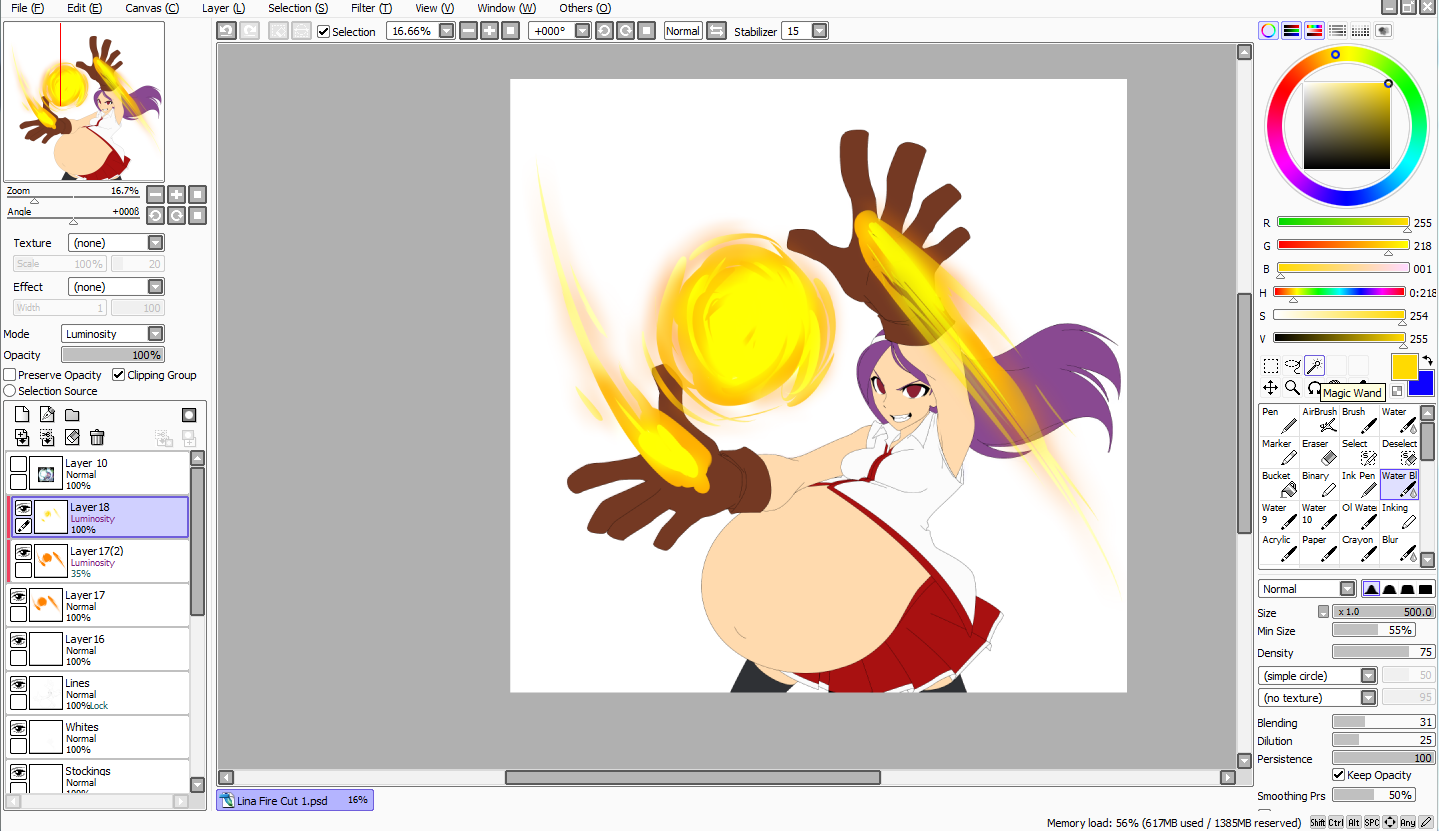Choose the Binary pen tool

tap(1319, 484)
